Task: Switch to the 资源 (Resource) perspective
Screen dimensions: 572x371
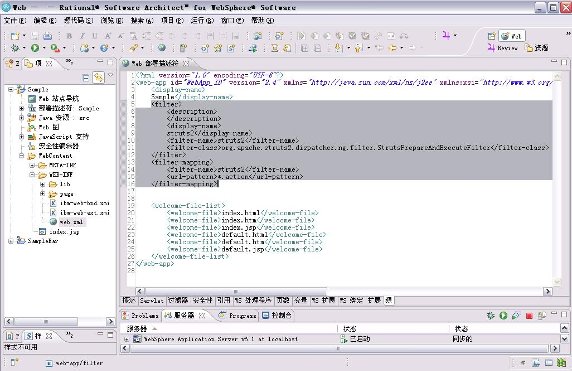Action: pyautogui.click(x=537, y=48)
